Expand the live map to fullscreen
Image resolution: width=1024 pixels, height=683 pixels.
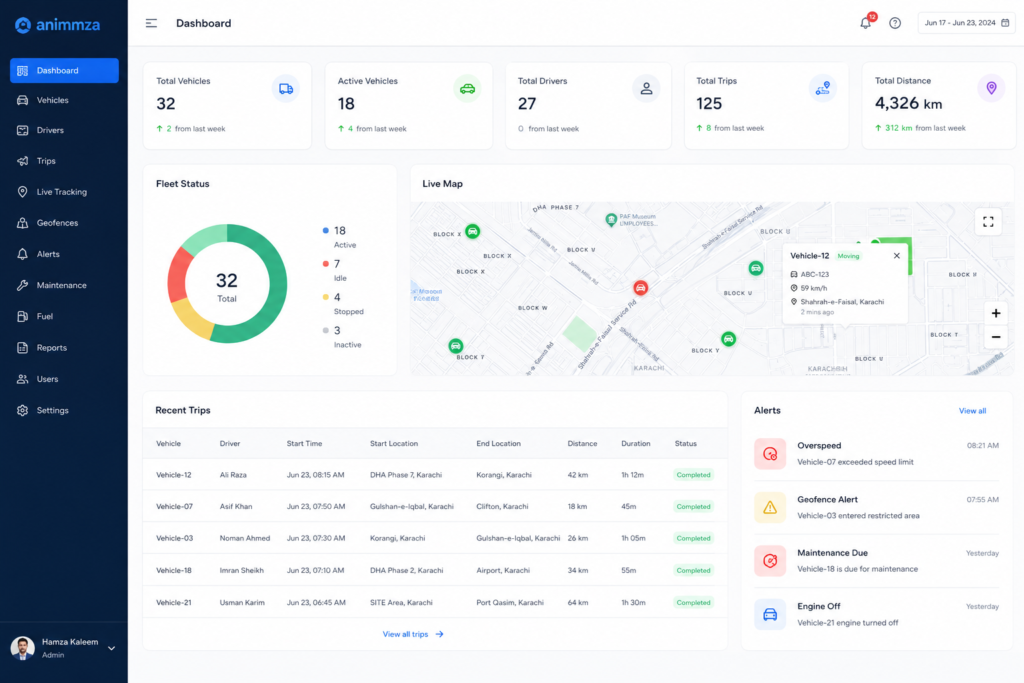[988, 222]
